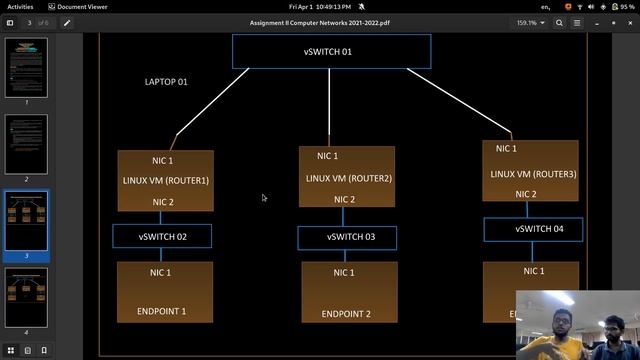Click the ENDPOINT 2 label
This screenshot has height=360, width=640.
coord(346,314)
